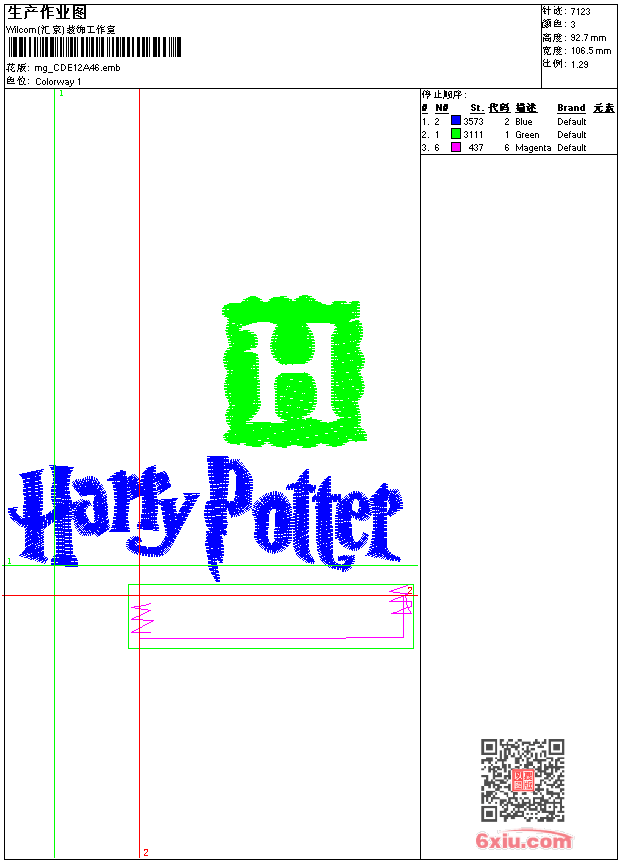Click the green H emblem embroidery

tap(295, 370)
